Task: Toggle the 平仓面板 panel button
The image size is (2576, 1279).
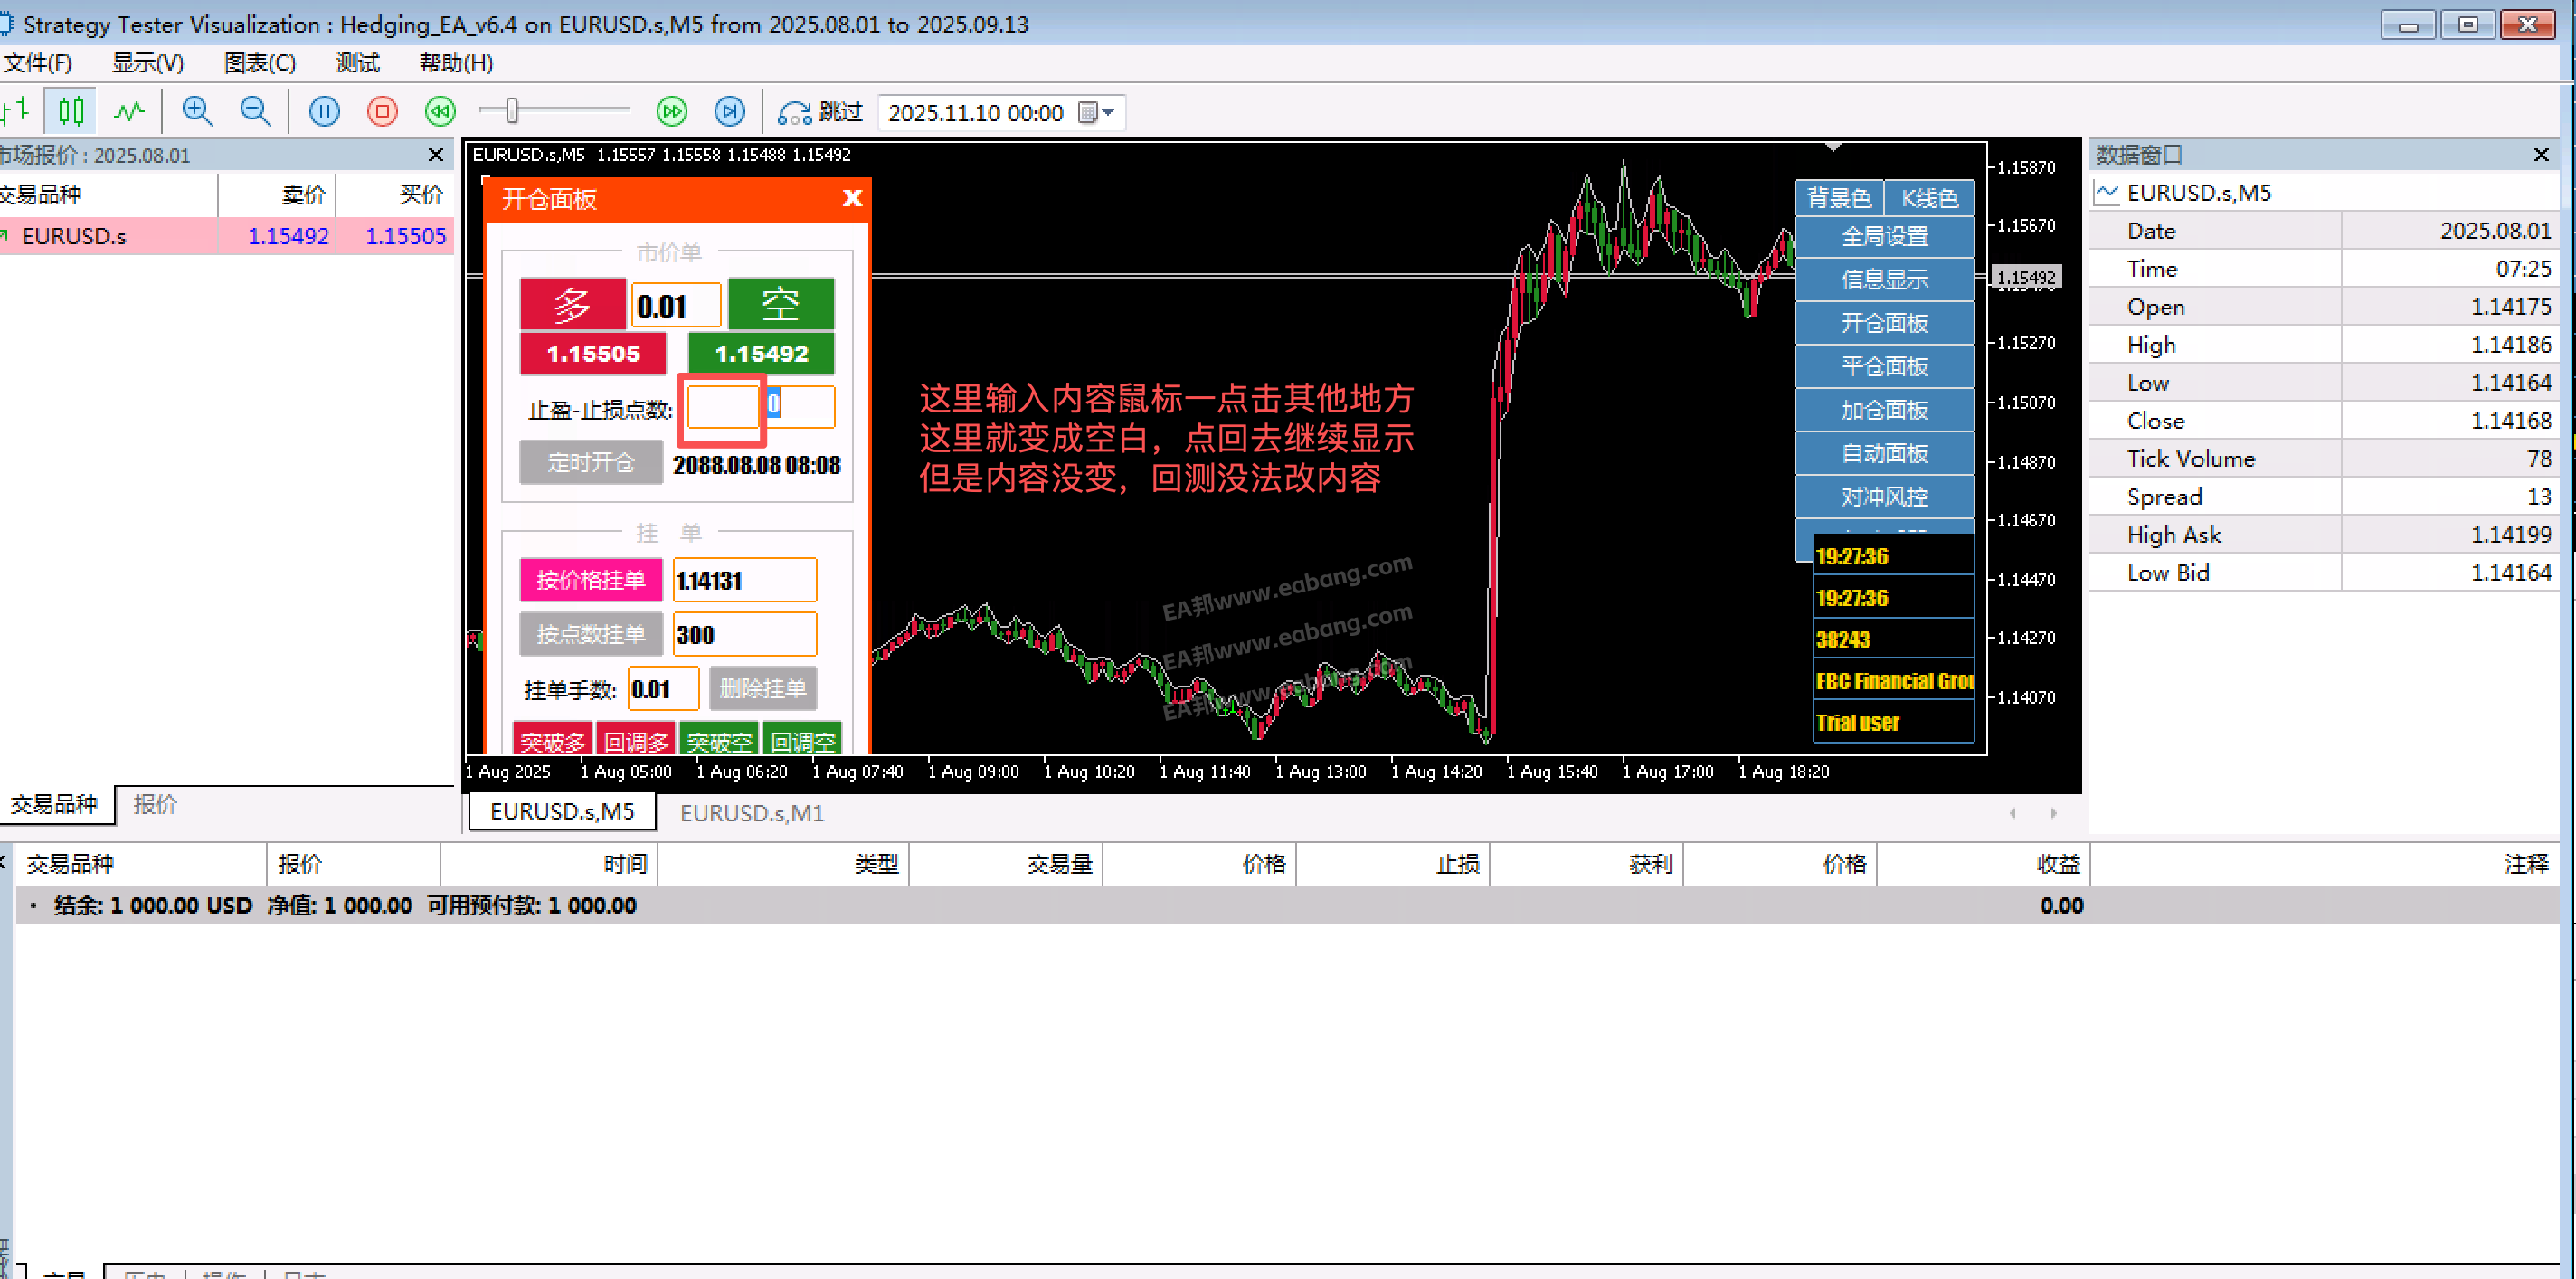Action: pos(1884,367)
